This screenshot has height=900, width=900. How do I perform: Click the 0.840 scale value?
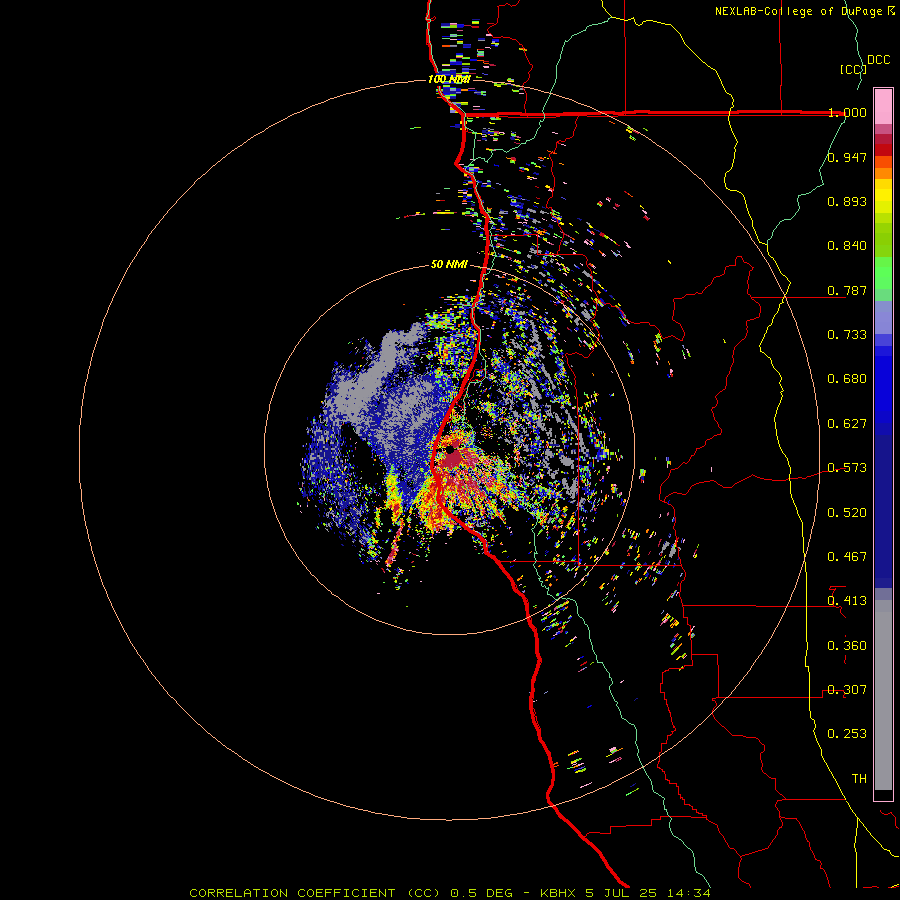click(847, 246)
